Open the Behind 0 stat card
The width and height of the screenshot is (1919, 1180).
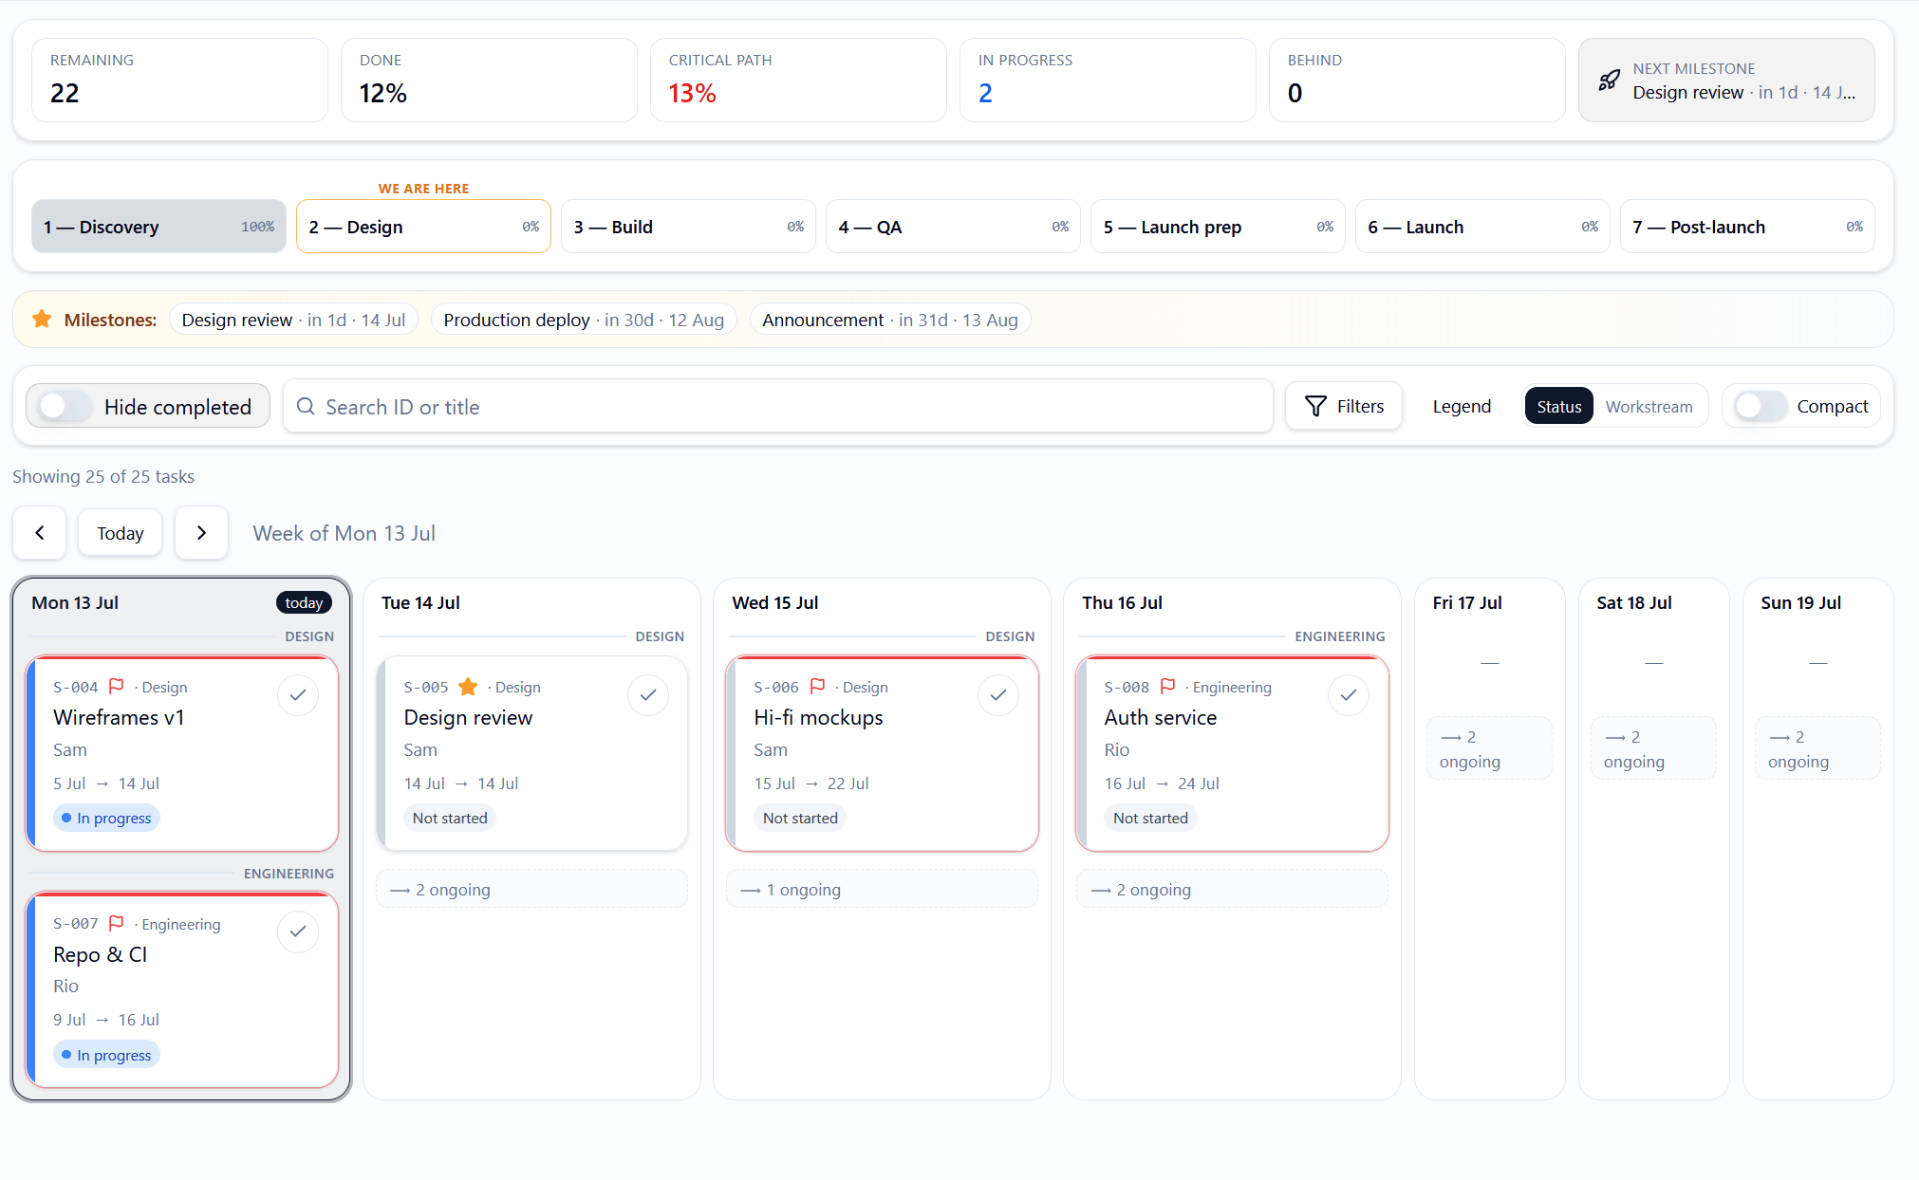(x=1417, y=80)
